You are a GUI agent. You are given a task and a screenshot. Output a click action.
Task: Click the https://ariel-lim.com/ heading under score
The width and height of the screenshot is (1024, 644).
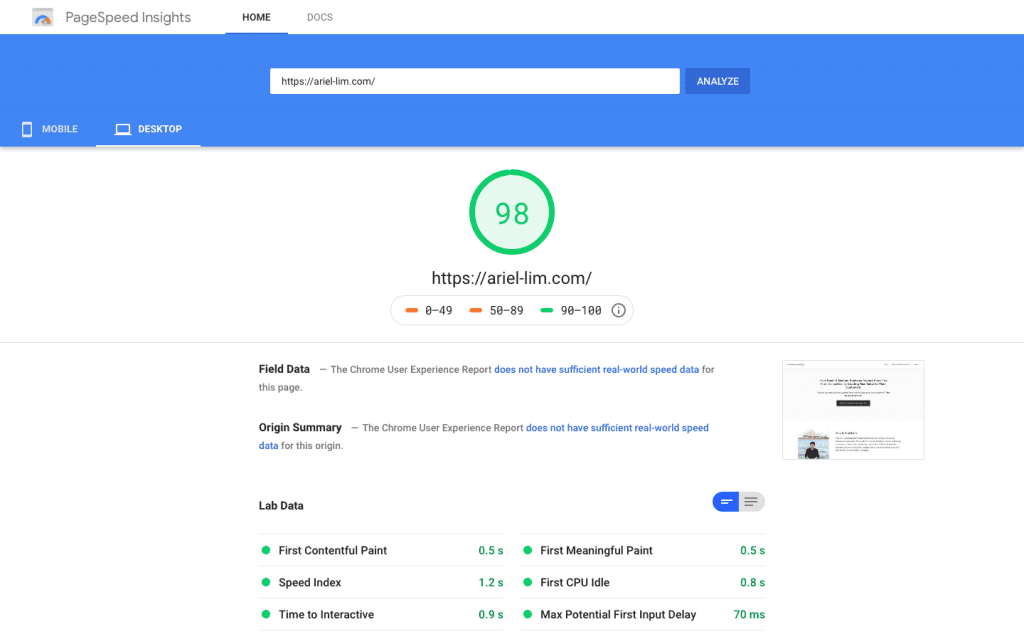coord(512,278)
